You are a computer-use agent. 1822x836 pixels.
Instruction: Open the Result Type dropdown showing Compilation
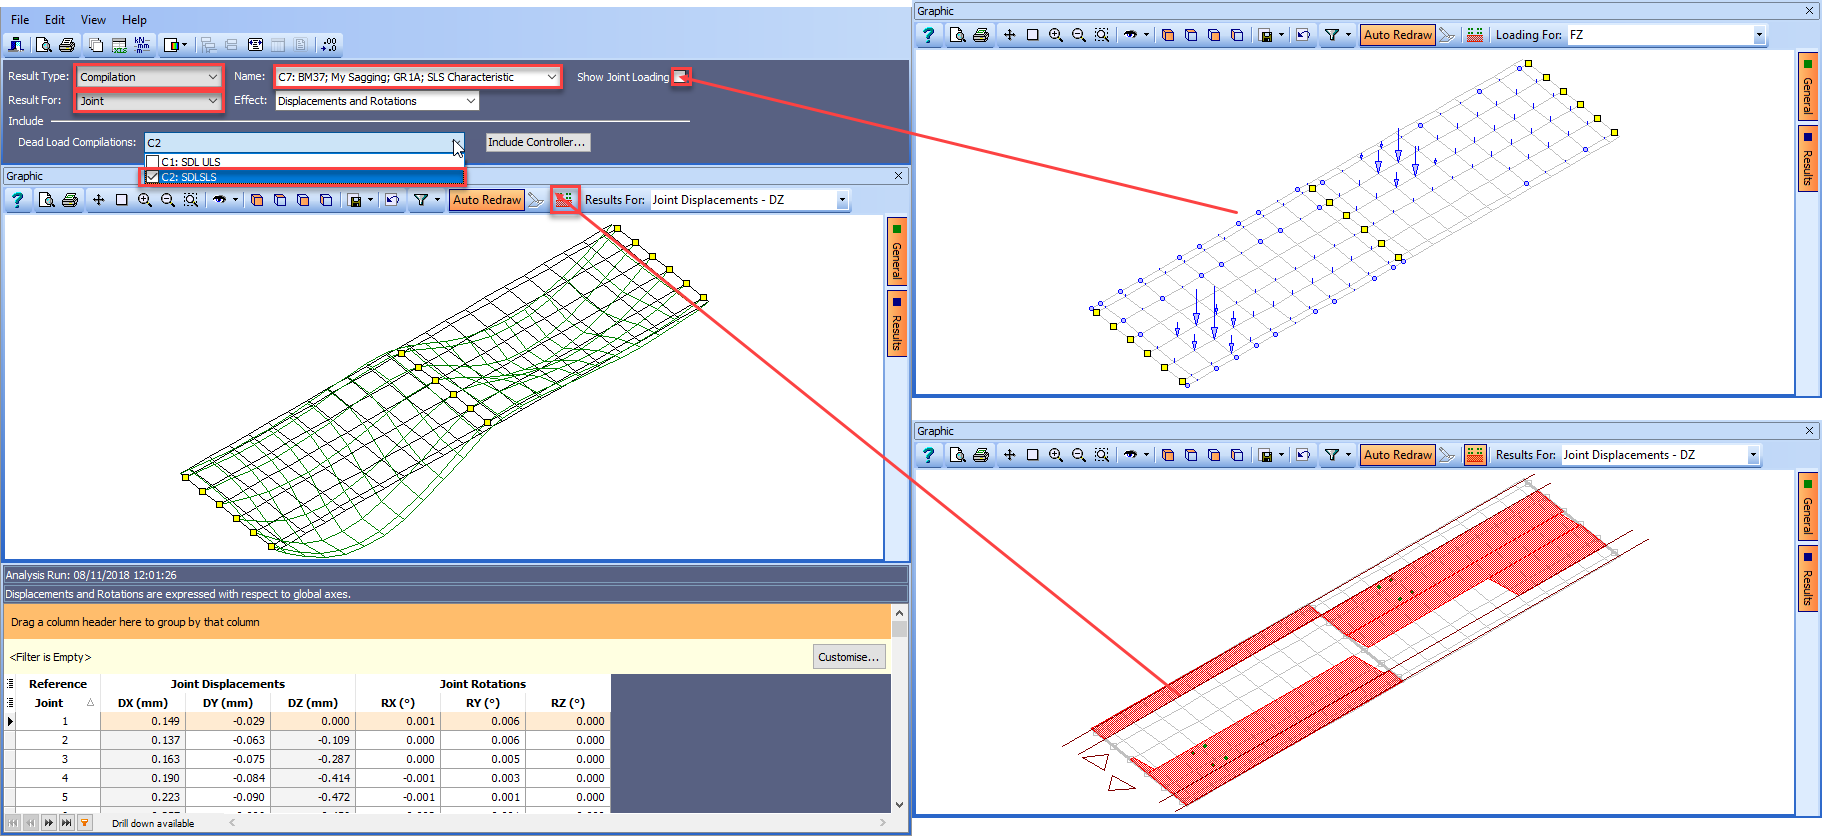149,77
